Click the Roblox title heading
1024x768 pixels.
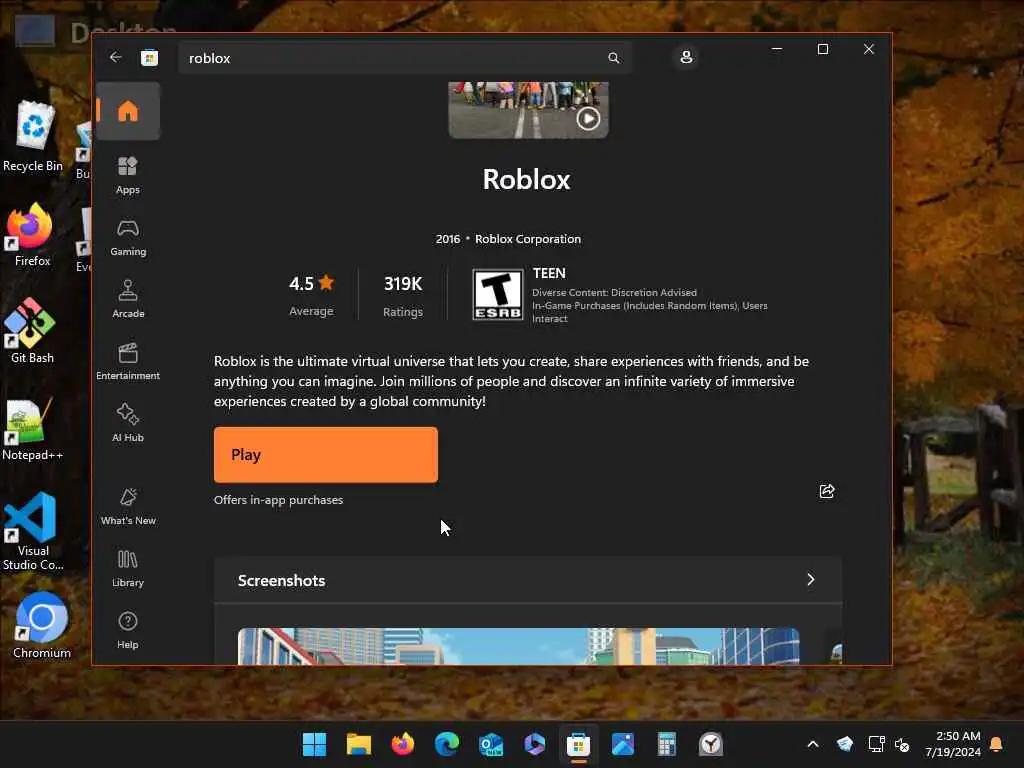click(526, 180)
